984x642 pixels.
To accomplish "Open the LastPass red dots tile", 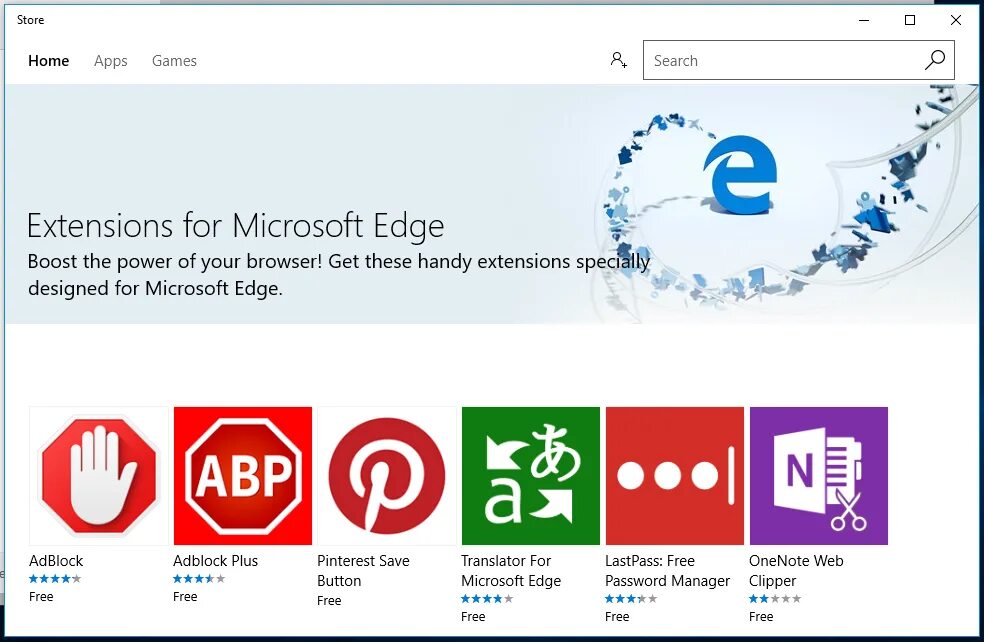I will pyautogui.click(x=675, y=476).
